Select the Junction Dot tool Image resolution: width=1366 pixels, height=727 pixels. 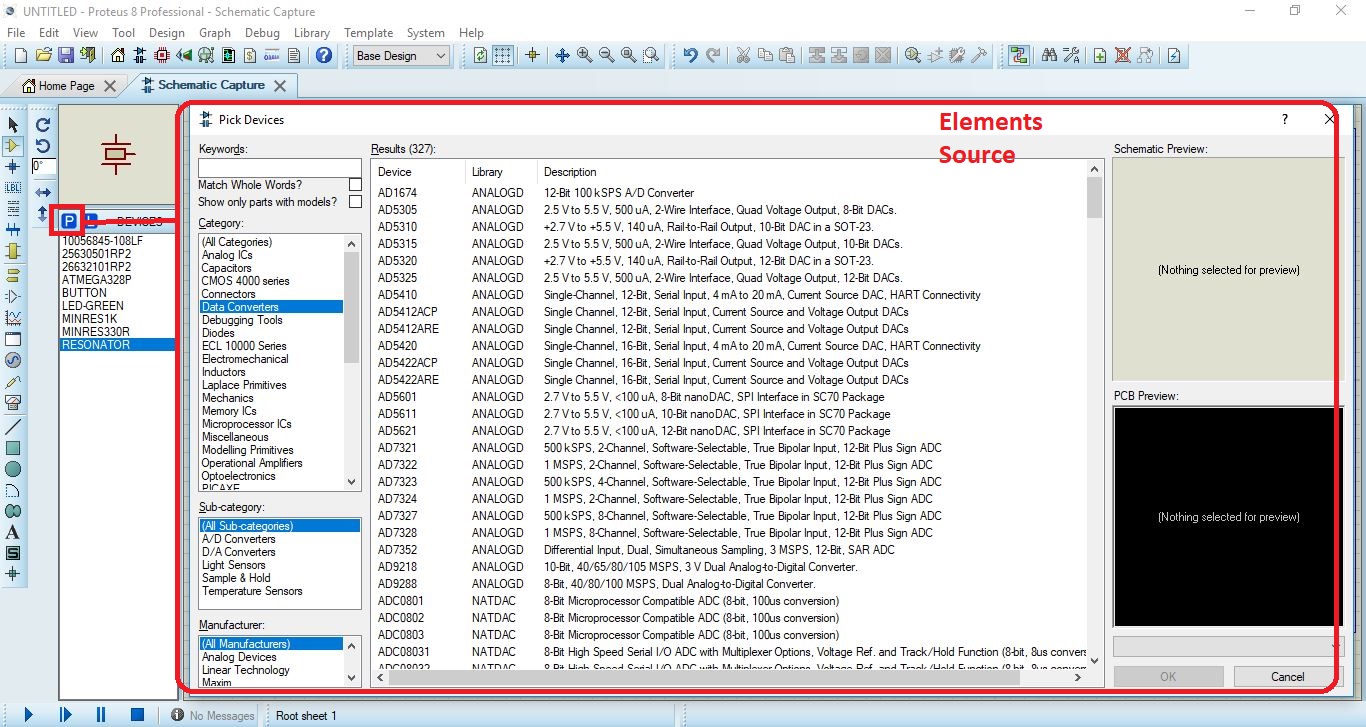tap(13, 167)
